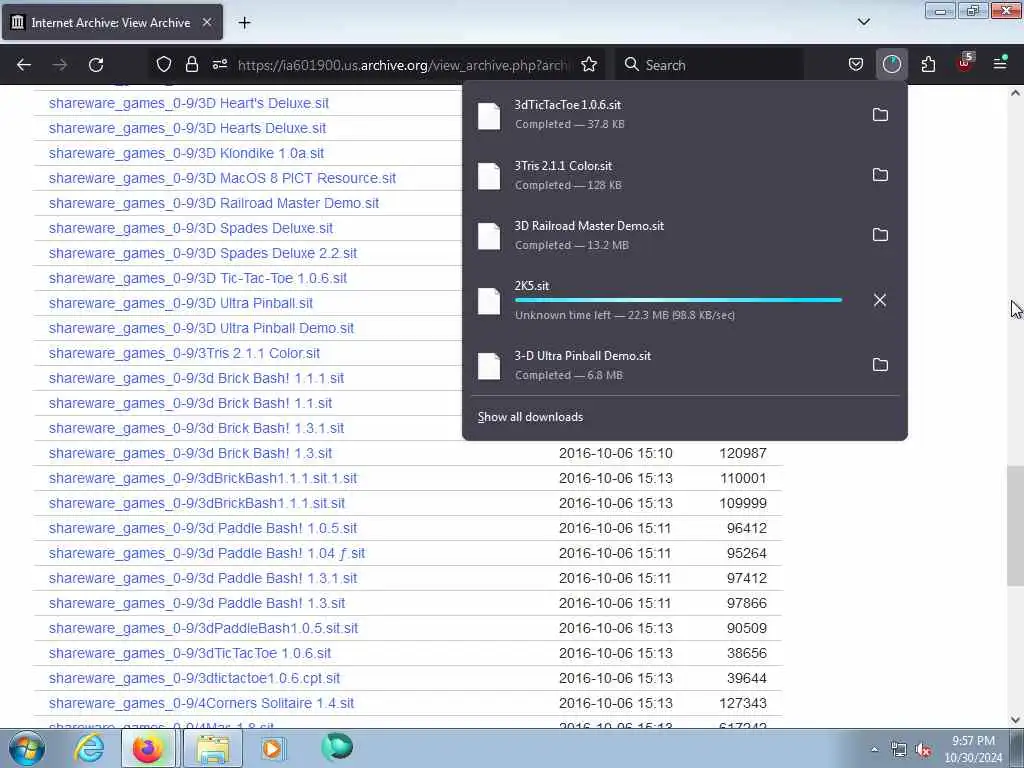Open the Pocket save icon

click(856, 64)
